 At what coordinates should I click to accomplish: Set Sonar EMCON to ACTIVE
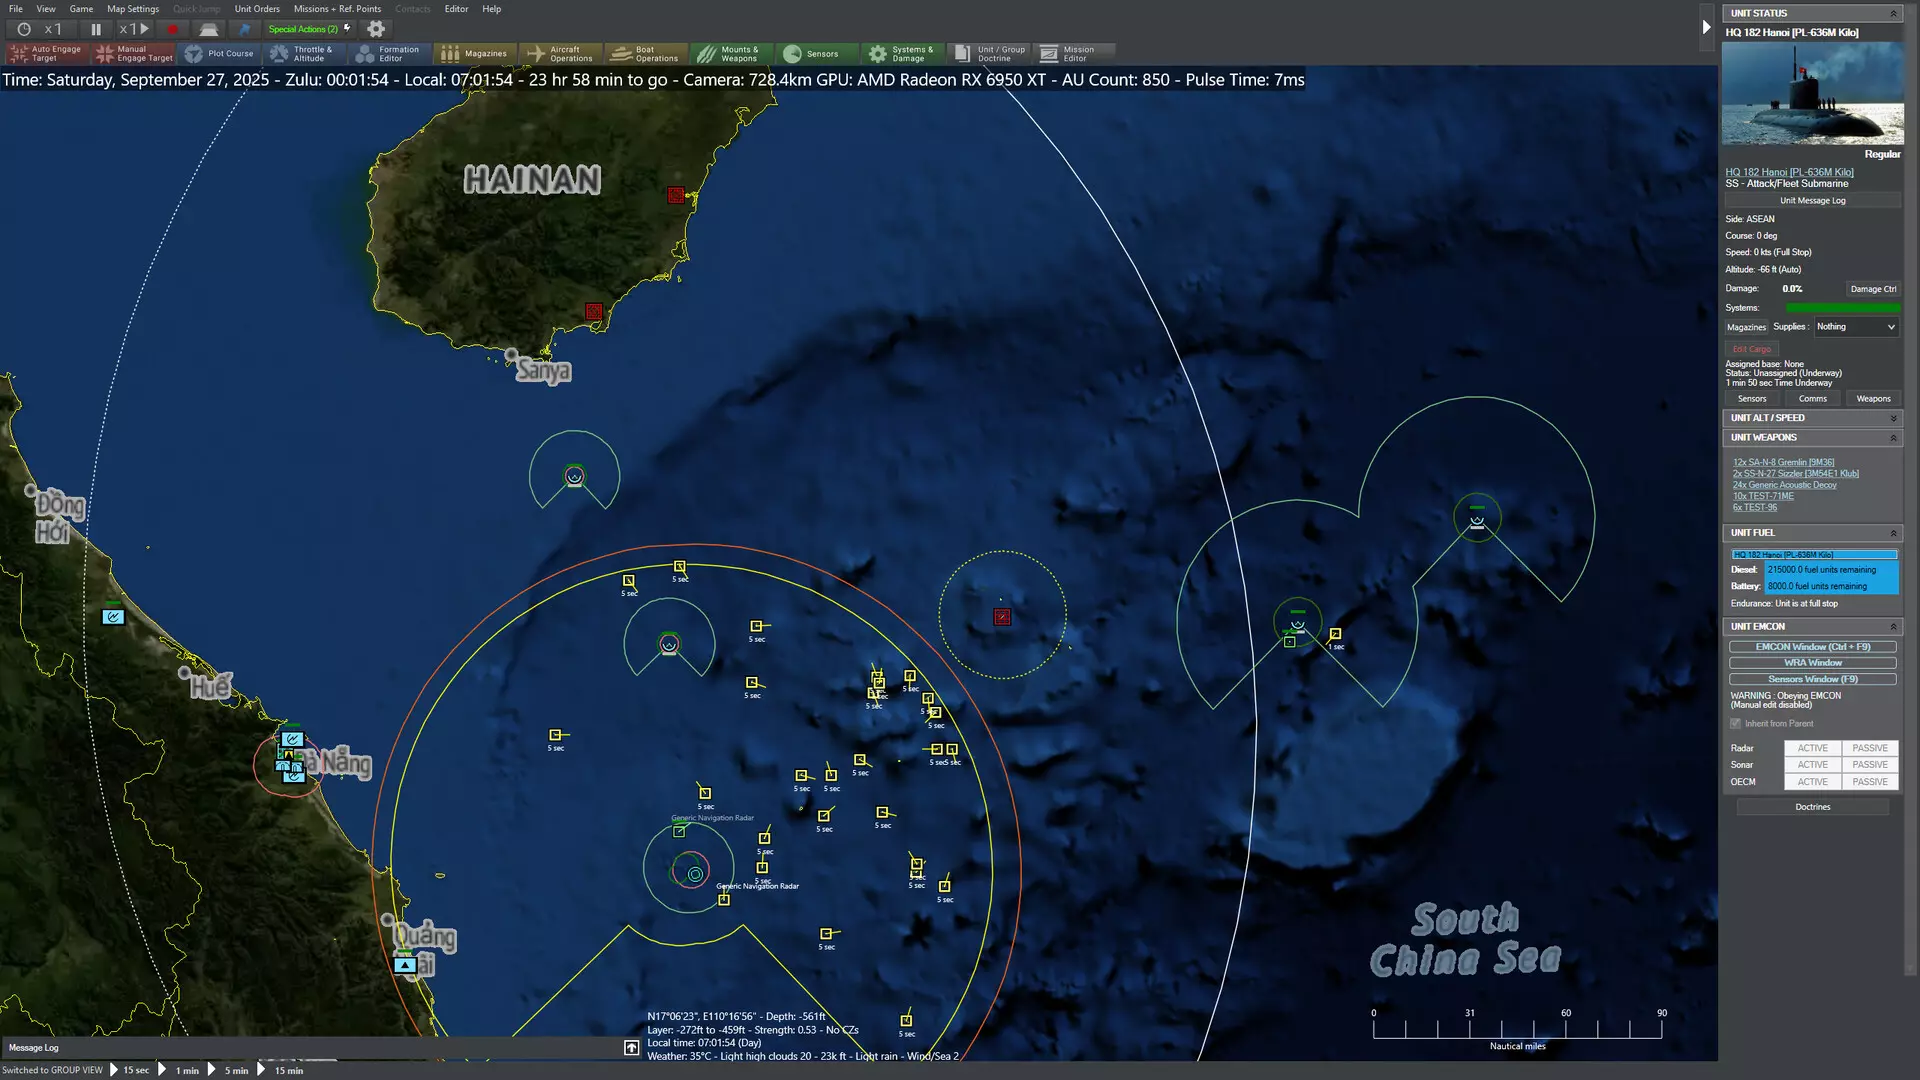(1812, 765)
